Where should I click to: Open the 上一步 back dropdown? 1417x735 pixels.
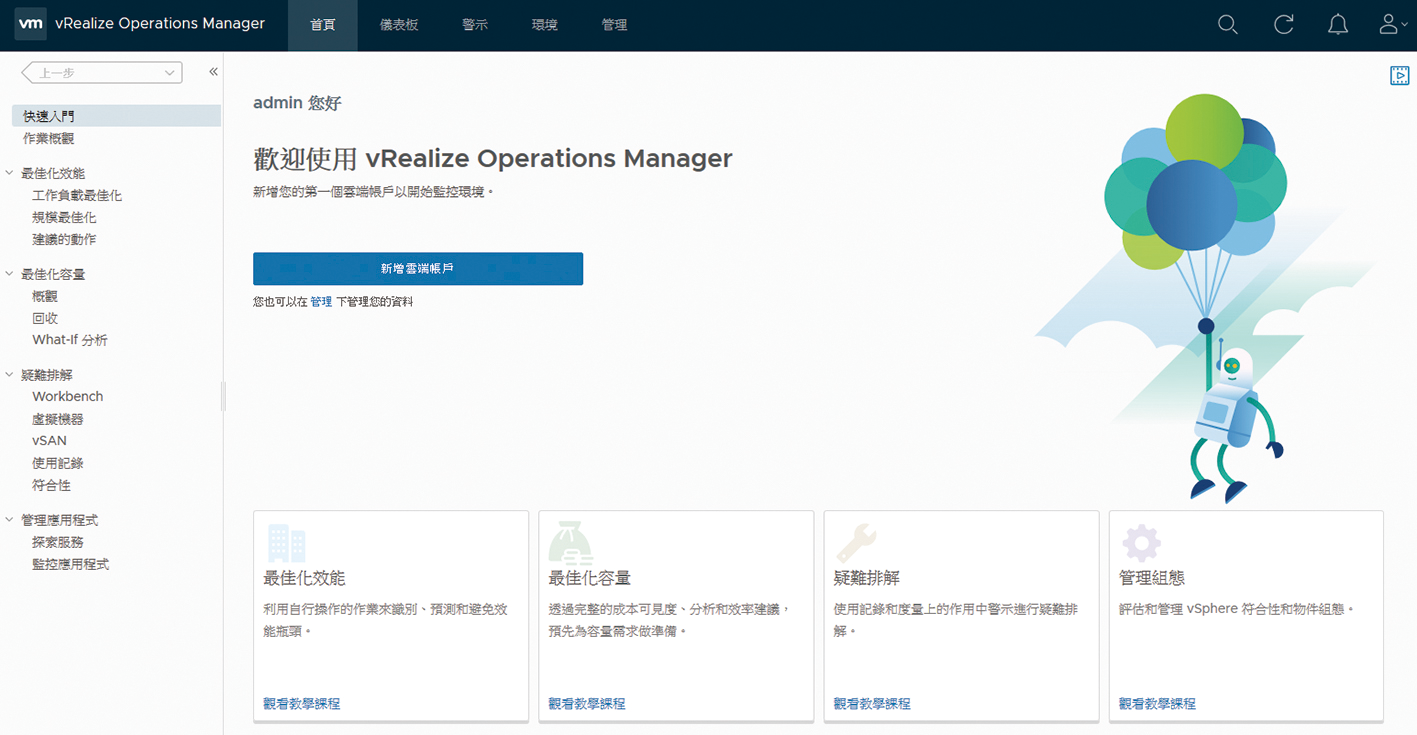(x=101, y=73)
